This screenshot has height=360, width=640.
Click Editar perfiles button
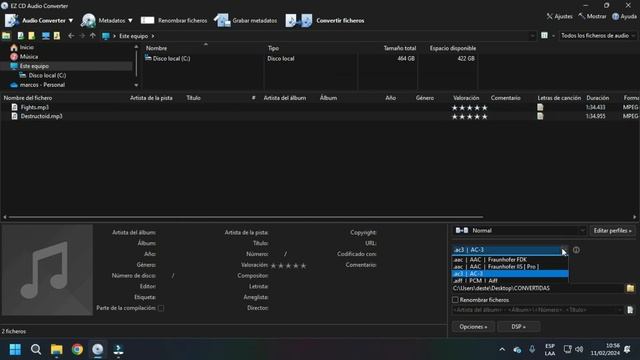coord(612,231)
